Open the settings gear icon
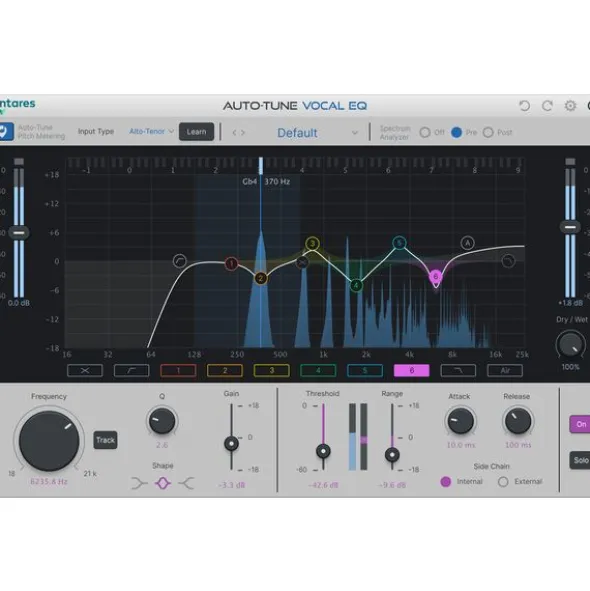The image size is (590, 591). [570, 106]
